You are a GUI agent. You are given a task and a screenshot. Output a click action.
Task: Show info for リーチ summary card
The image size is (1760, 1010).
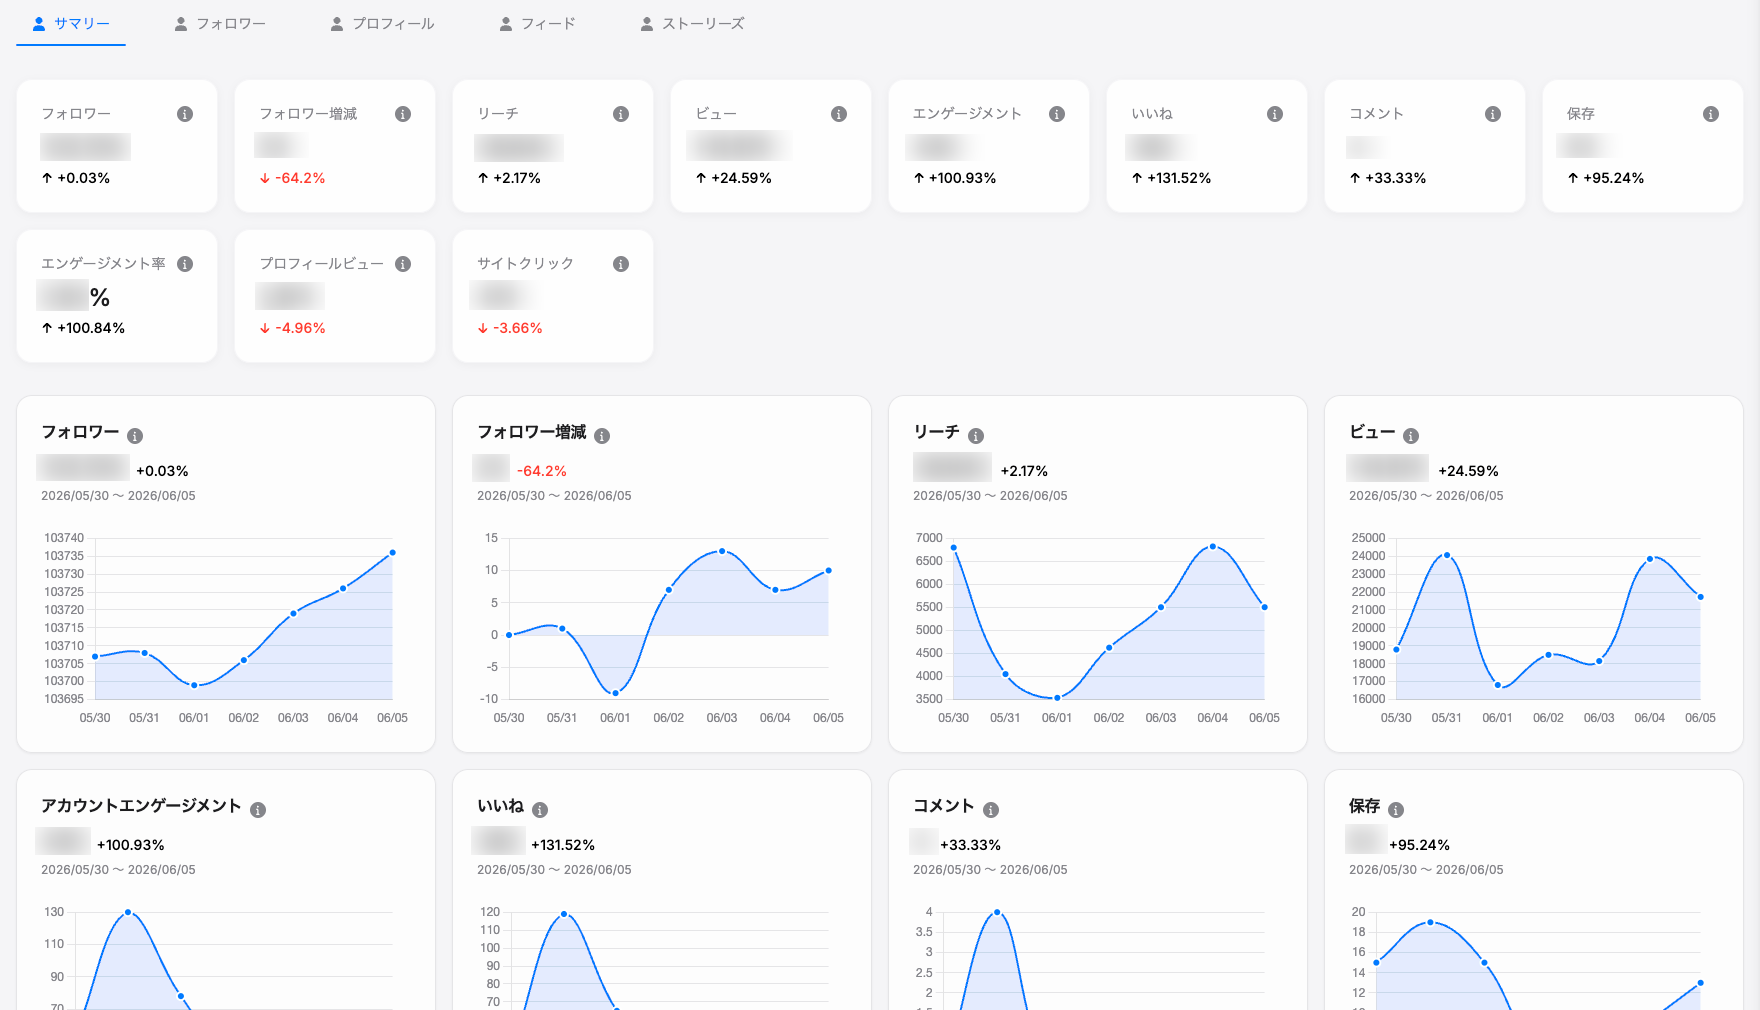[621, 114]
